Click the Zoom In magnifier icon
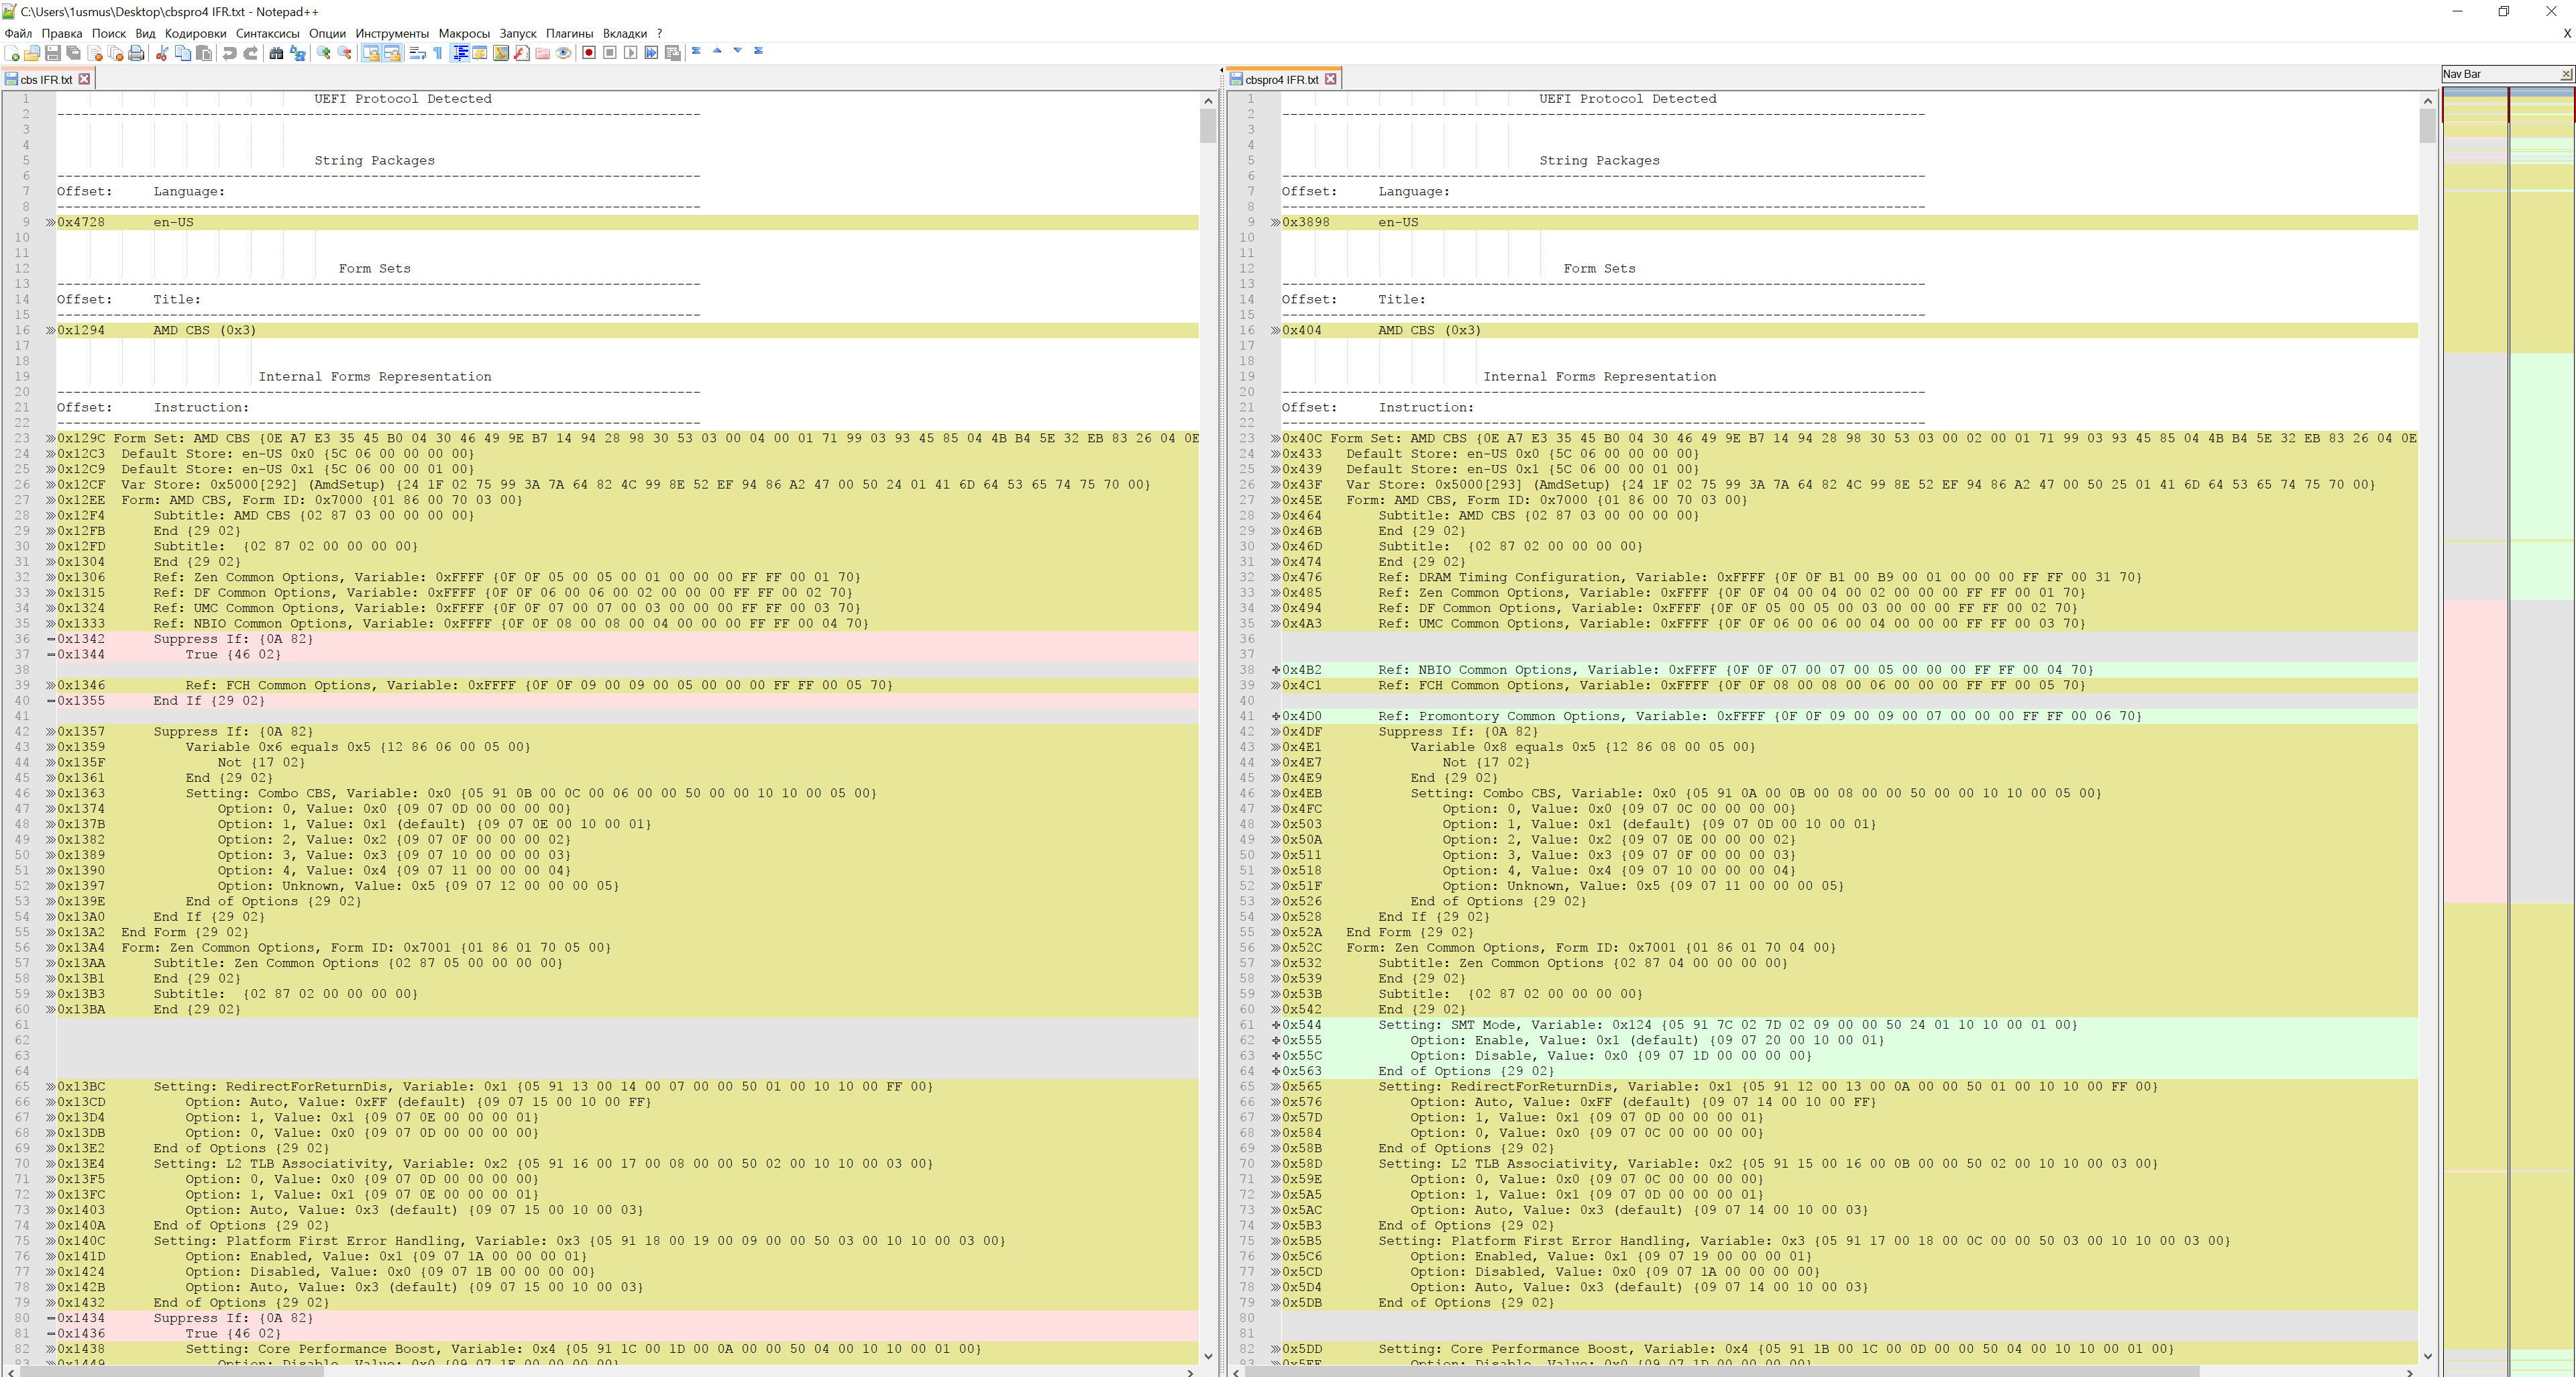 (x=323, y=53)
